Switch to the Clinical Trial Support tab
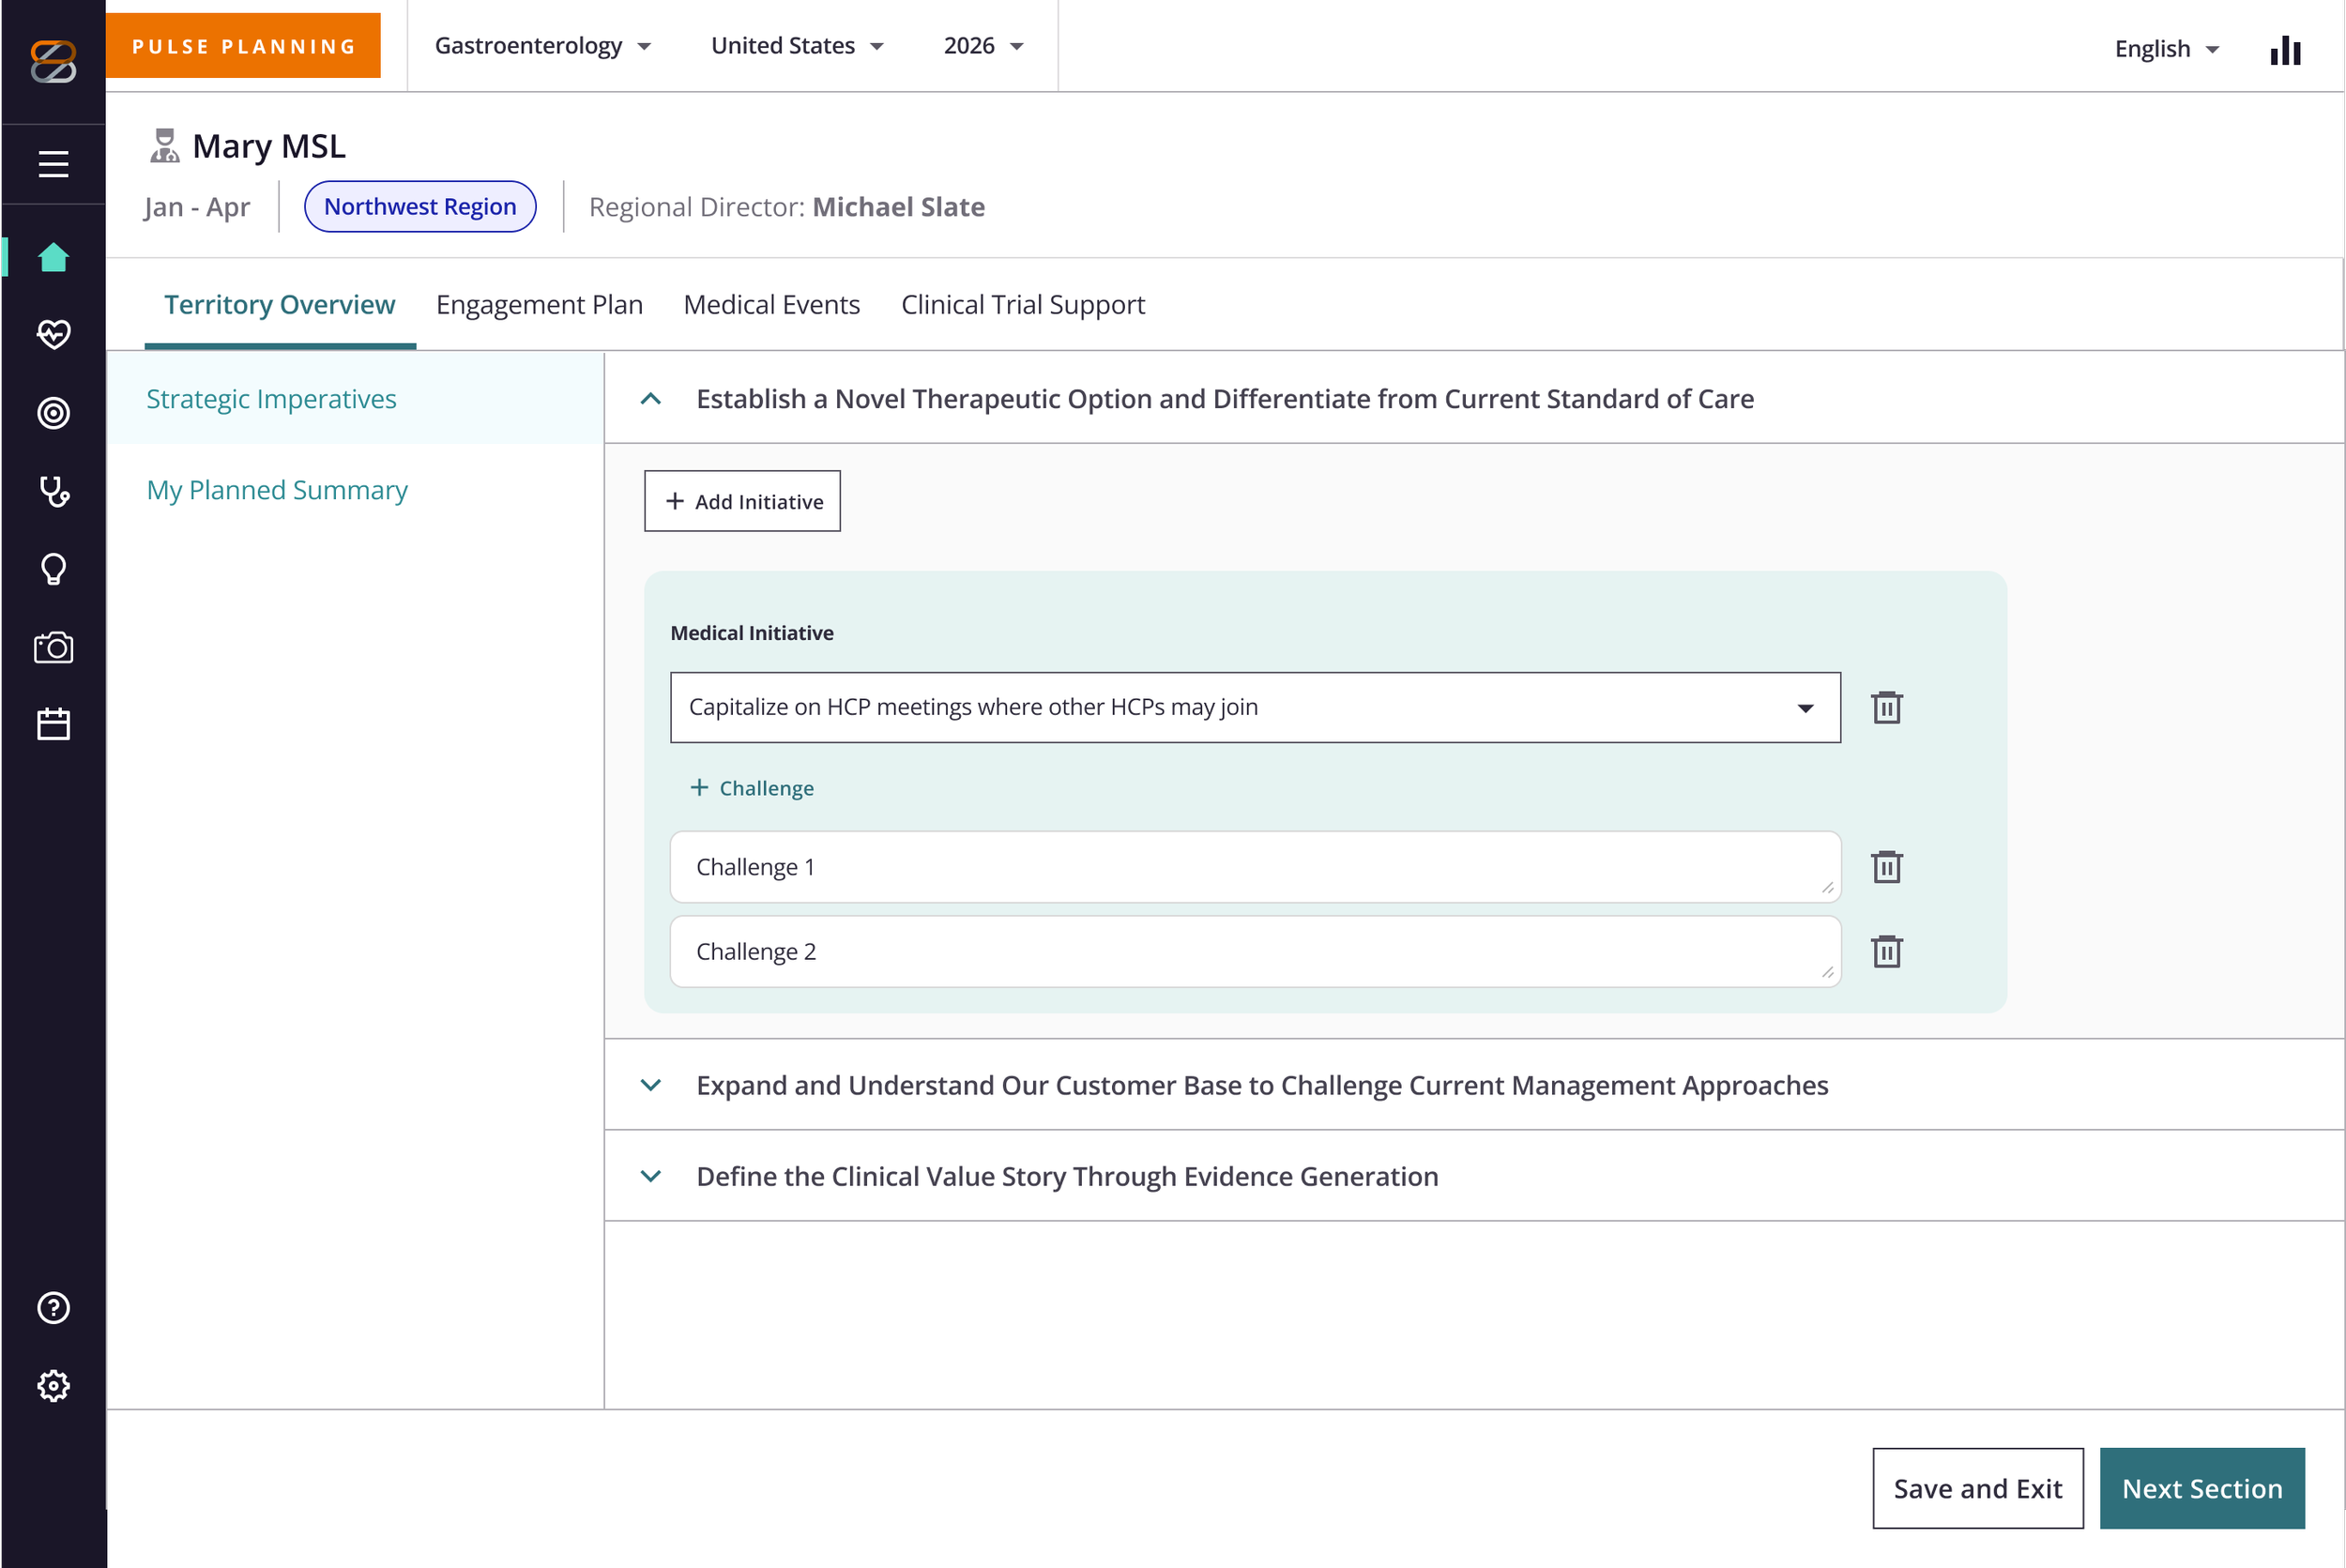 [x=1022, y=304]
